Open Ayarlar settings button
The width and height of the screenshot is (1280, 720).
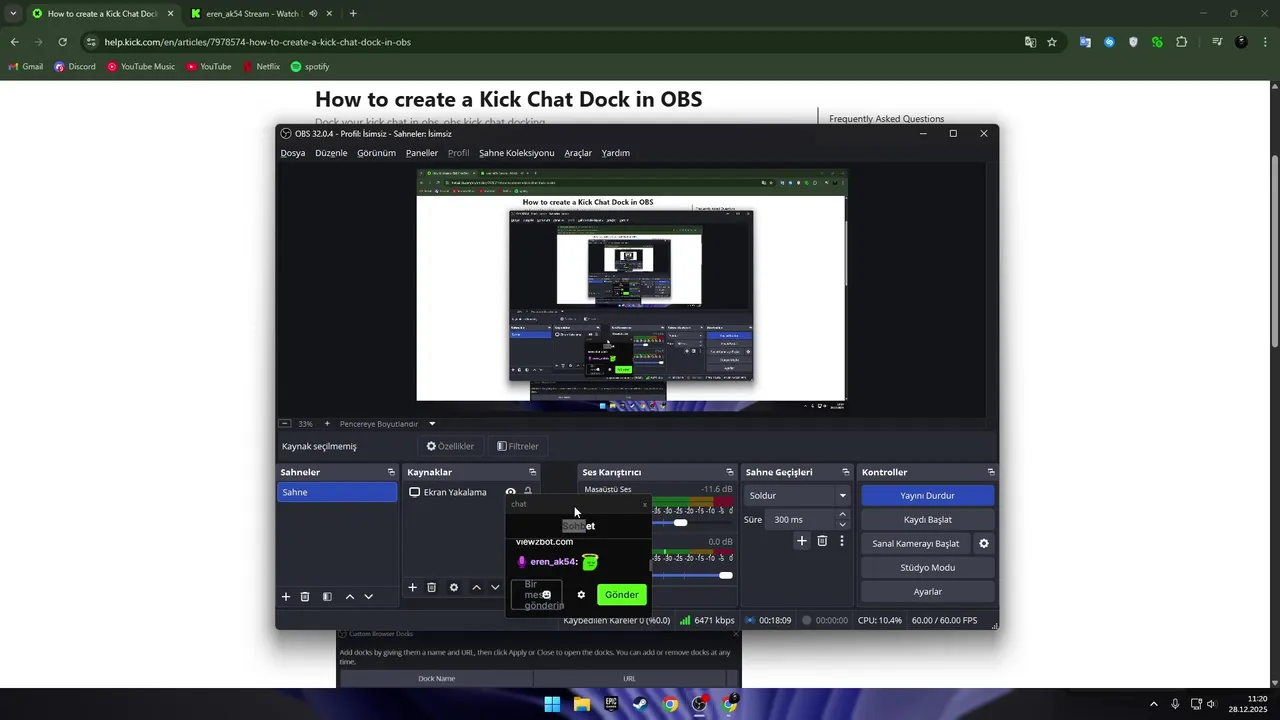pos(927,592)
